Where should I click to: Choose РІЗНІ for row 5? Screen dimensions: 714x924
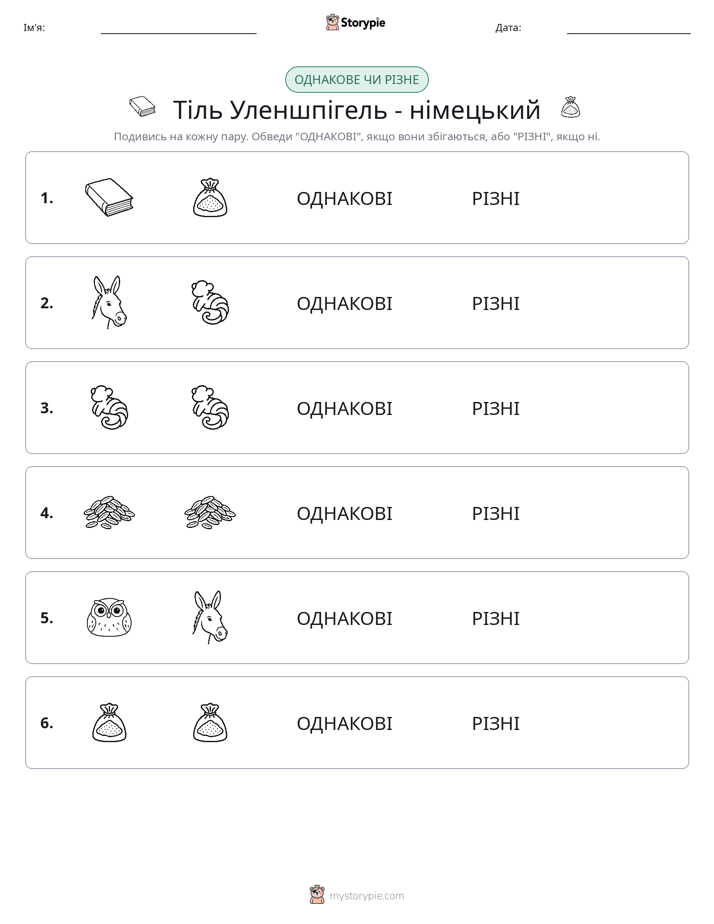[x=495, y=619]
